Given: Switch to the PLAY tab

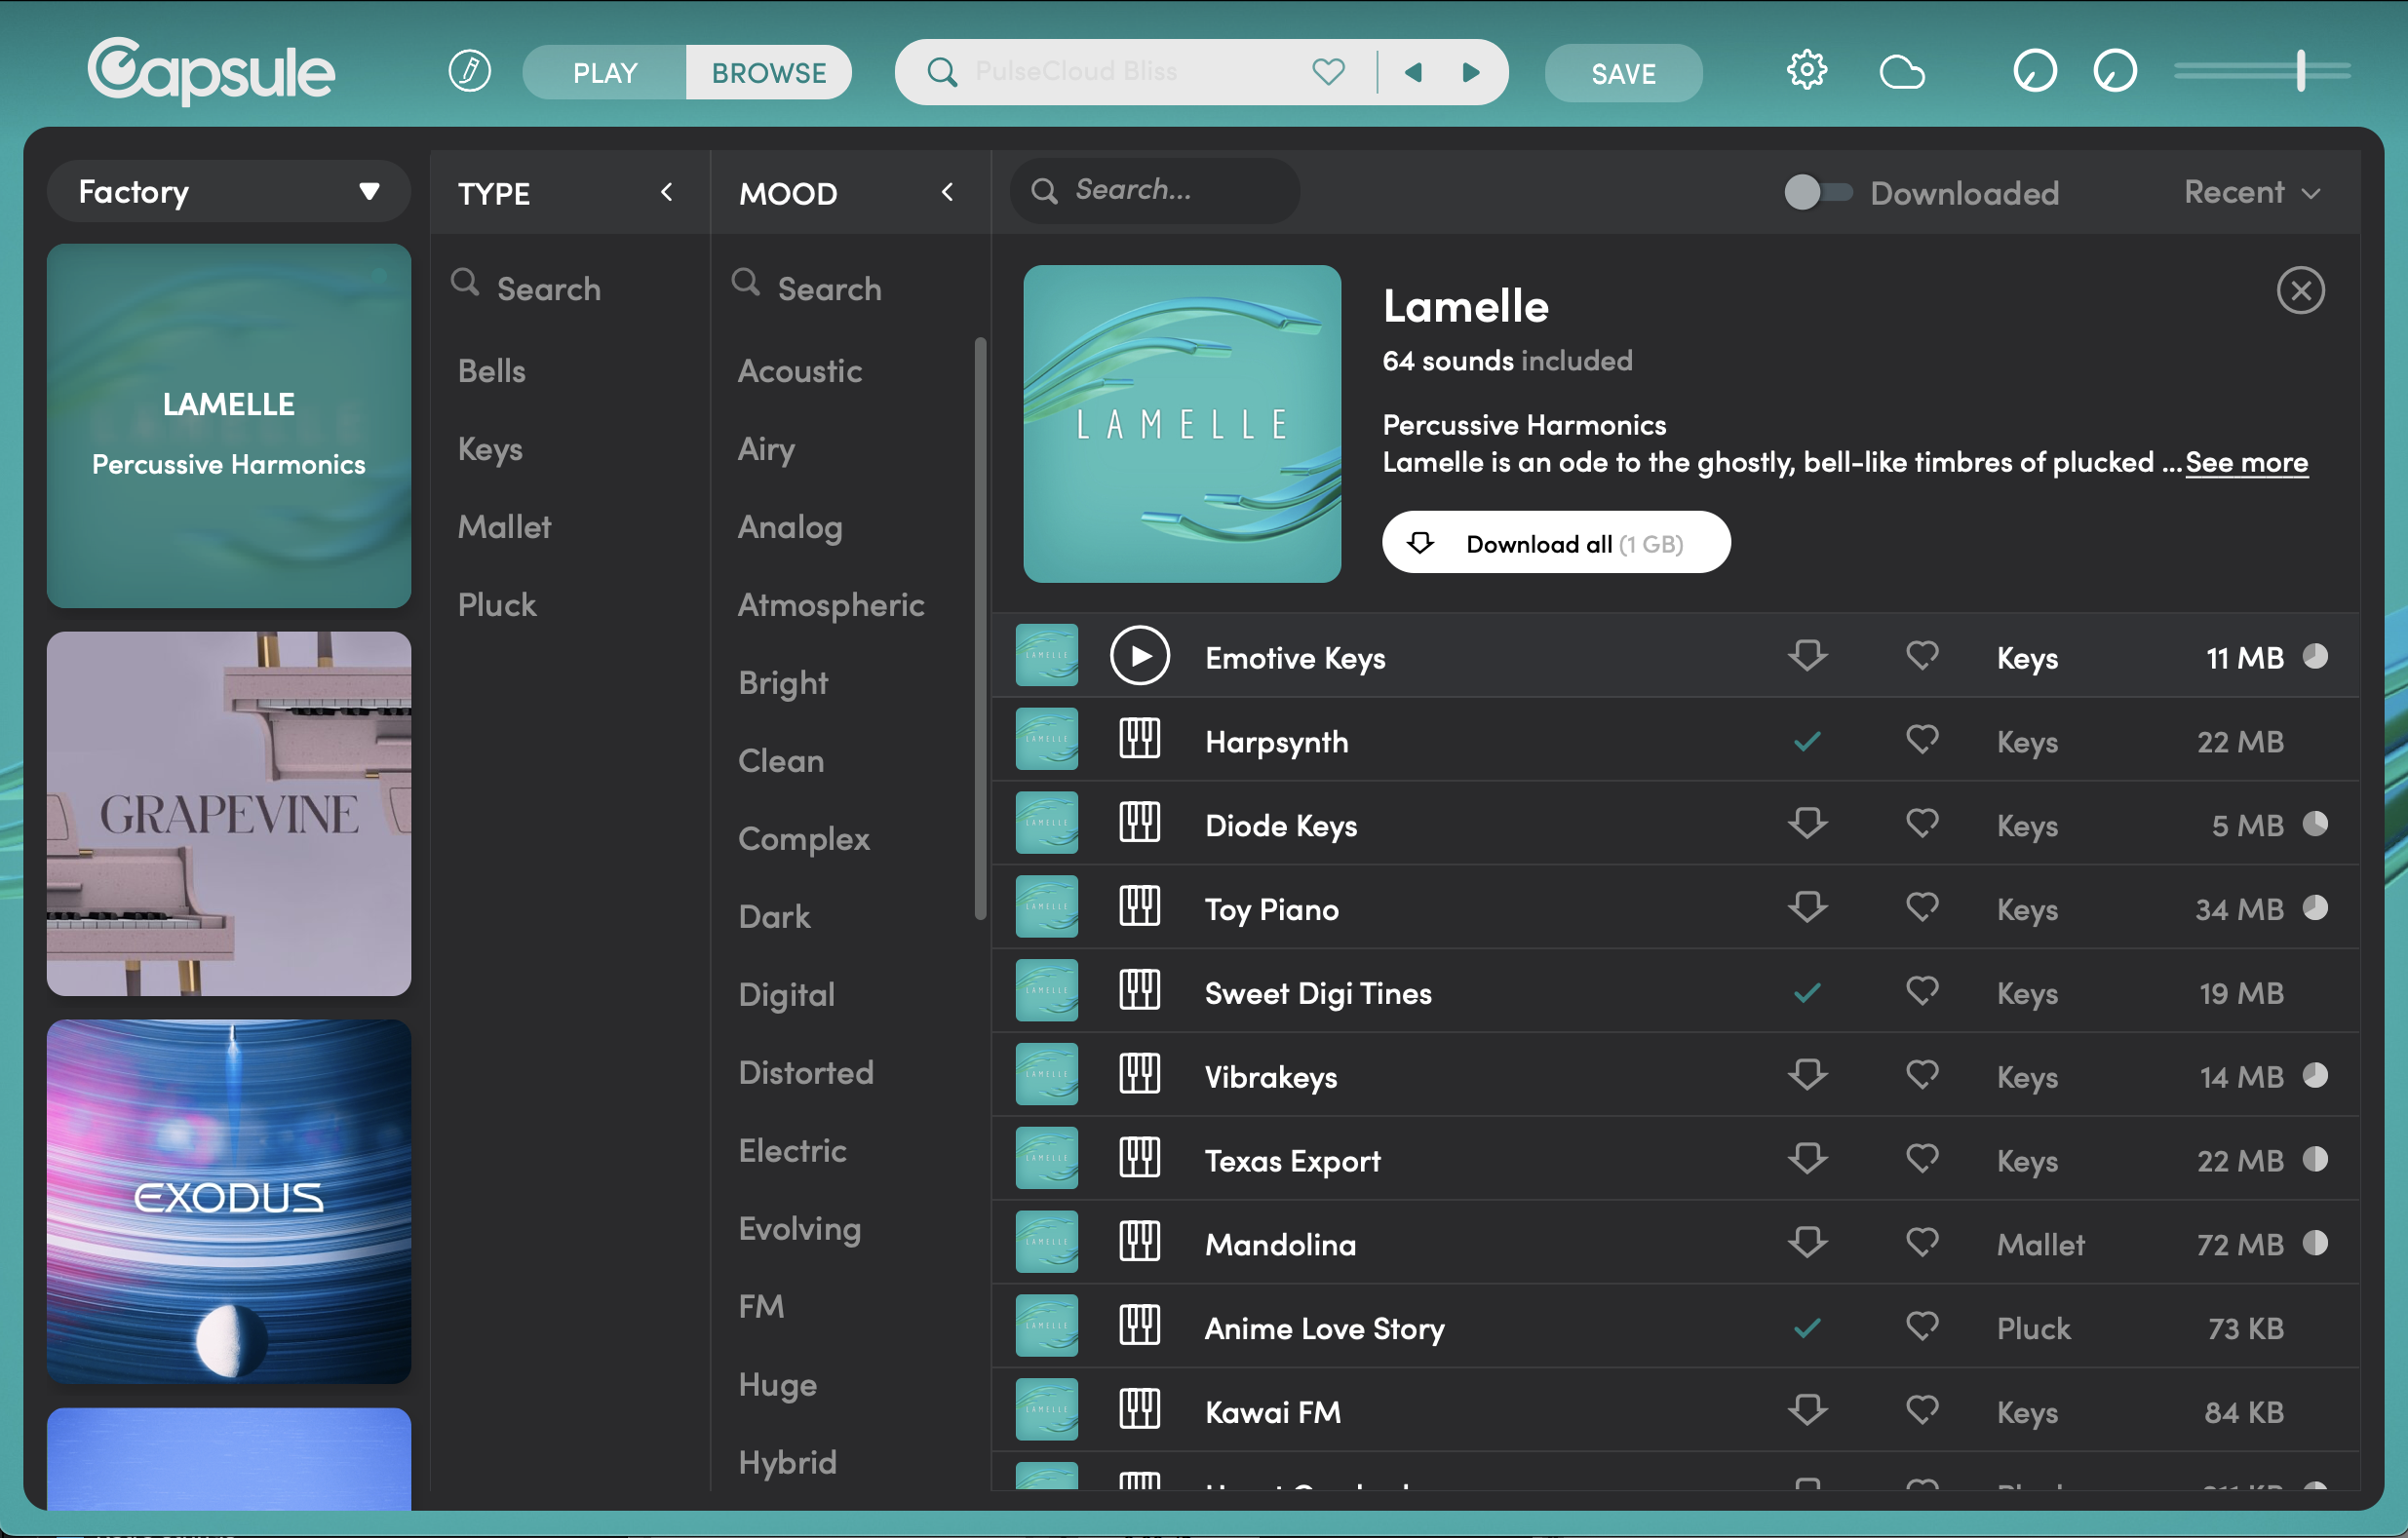Looking at the screenshot, I should pyautogui.click(x=605, y=72).
